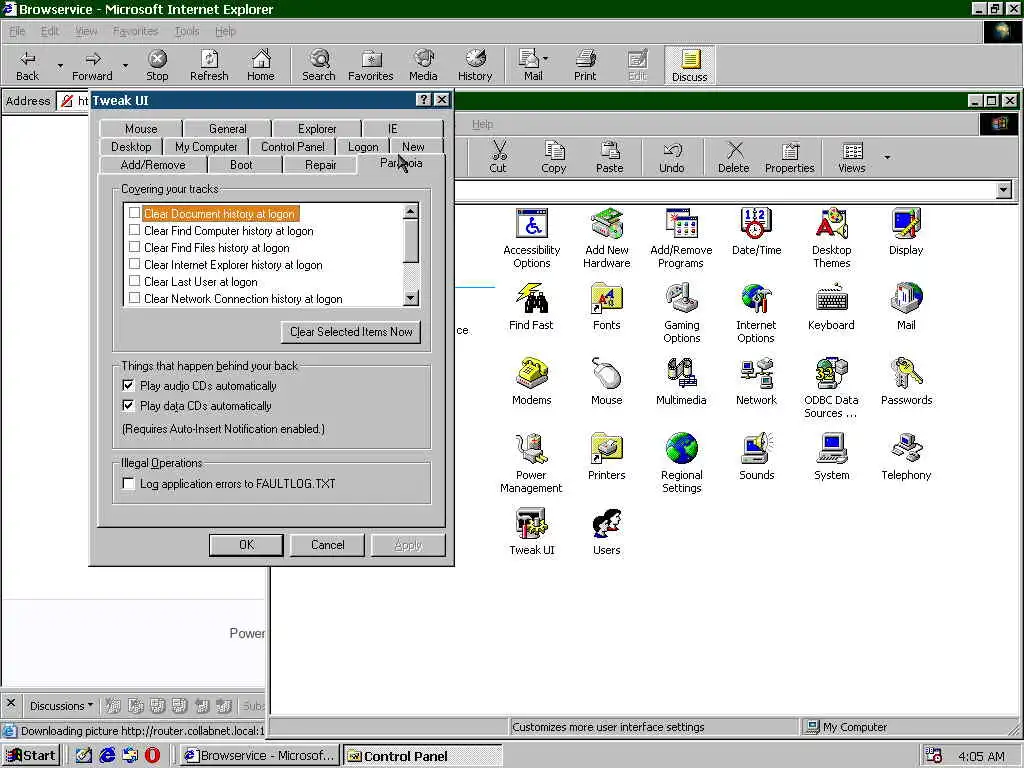Switch to Browservice taskbar button
Image resolution: width=1024 pixels, height=768 pixels.
(260, 756)
